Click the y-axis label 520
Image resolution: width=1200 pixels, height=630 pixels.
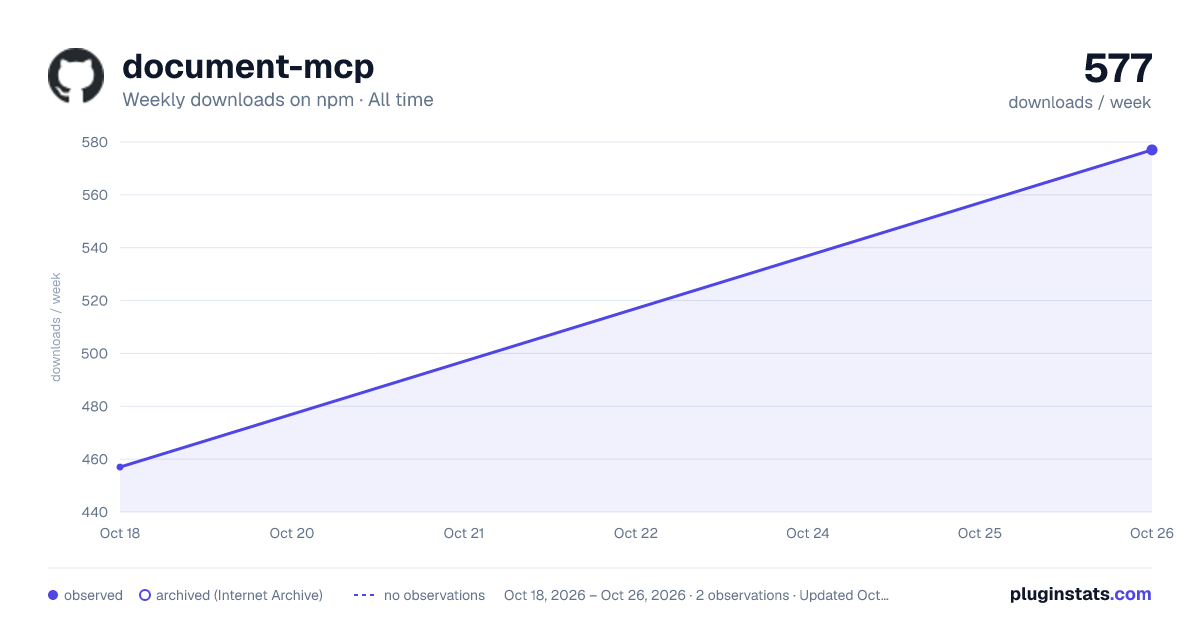point(94,301)
